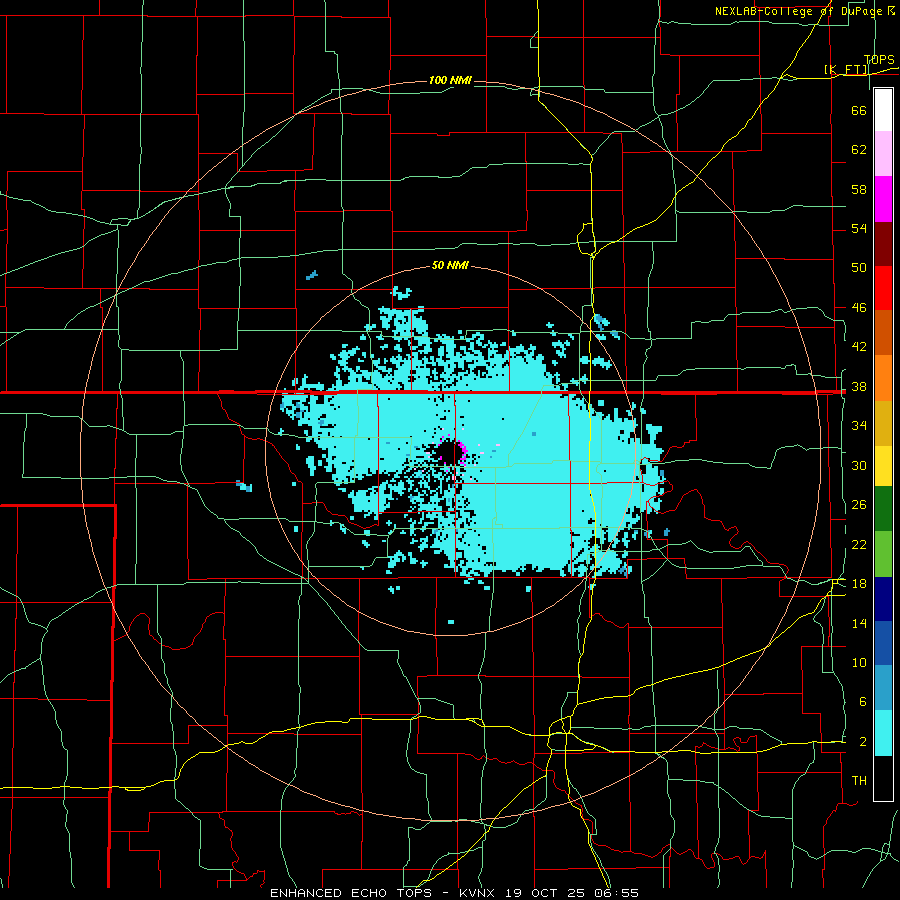The image size is (900, 900).
Task: Click the 06:55 time stamp
Action: point(616,893)
